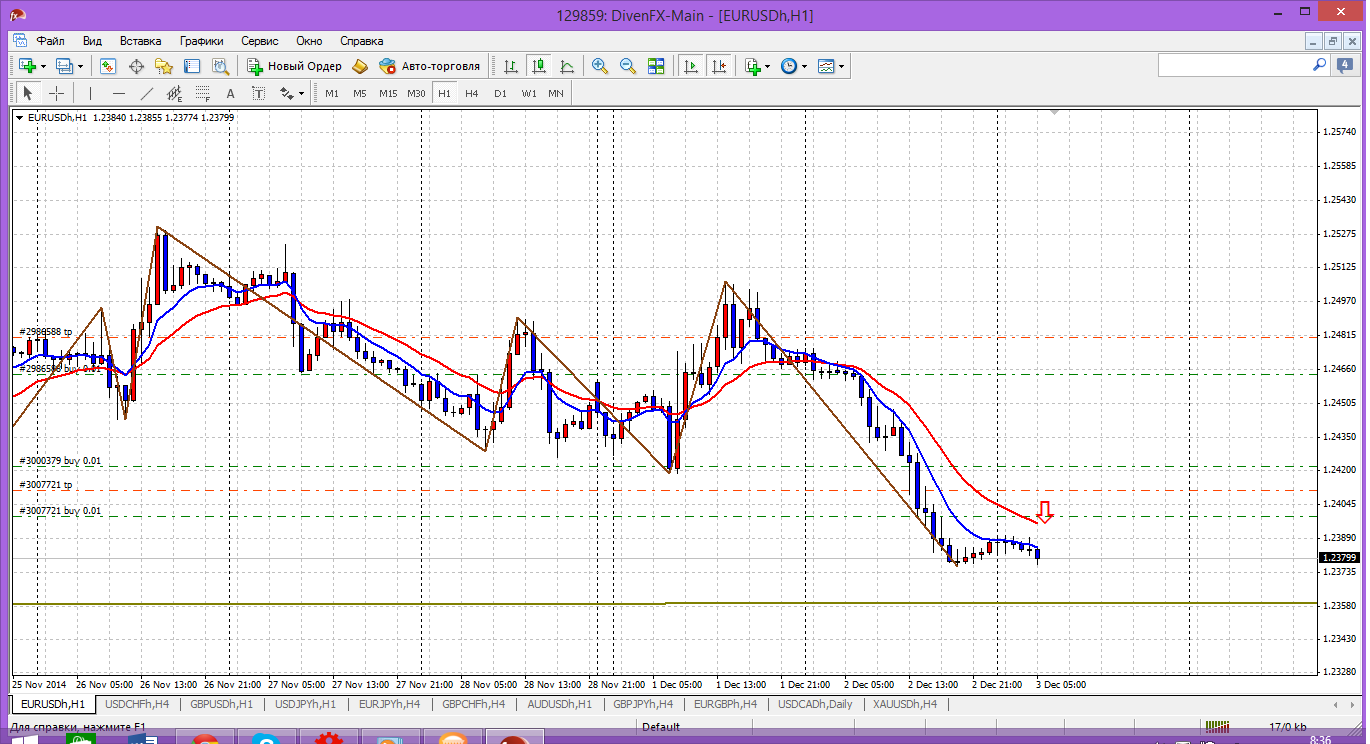
Task: Enable chart auto-scroll to latest bar
Action: [690, 66]
